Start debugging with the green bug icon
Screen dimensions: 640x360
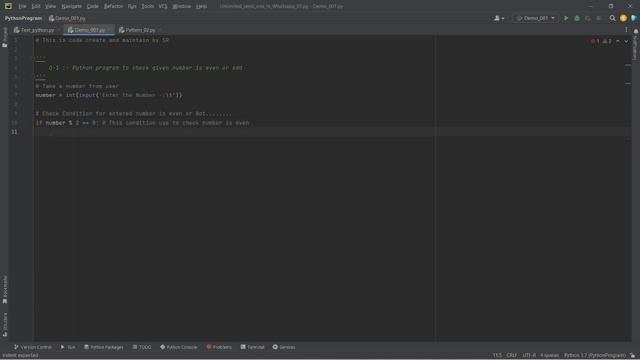pyautogui.click(x=577, y=18)
